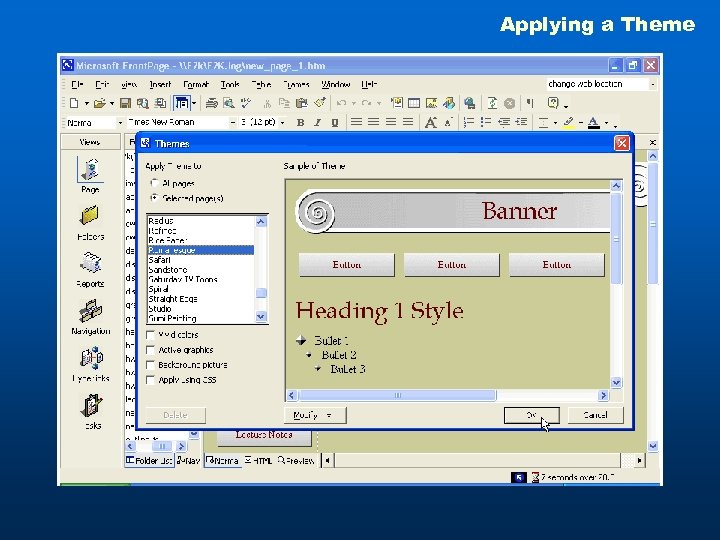Enable the Background picture checkbox

point(150,365)
